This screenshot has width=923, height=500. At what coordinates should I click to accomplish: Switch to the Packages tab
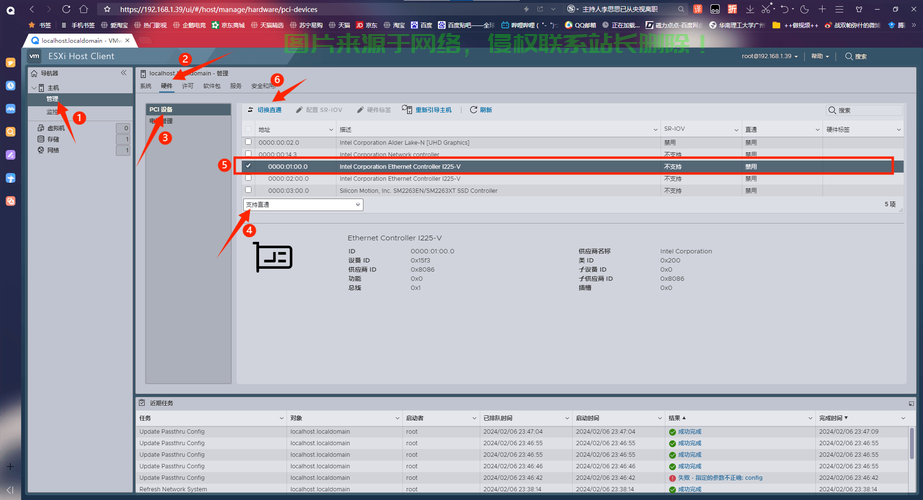pyautogui.click(x=211, y=86)
